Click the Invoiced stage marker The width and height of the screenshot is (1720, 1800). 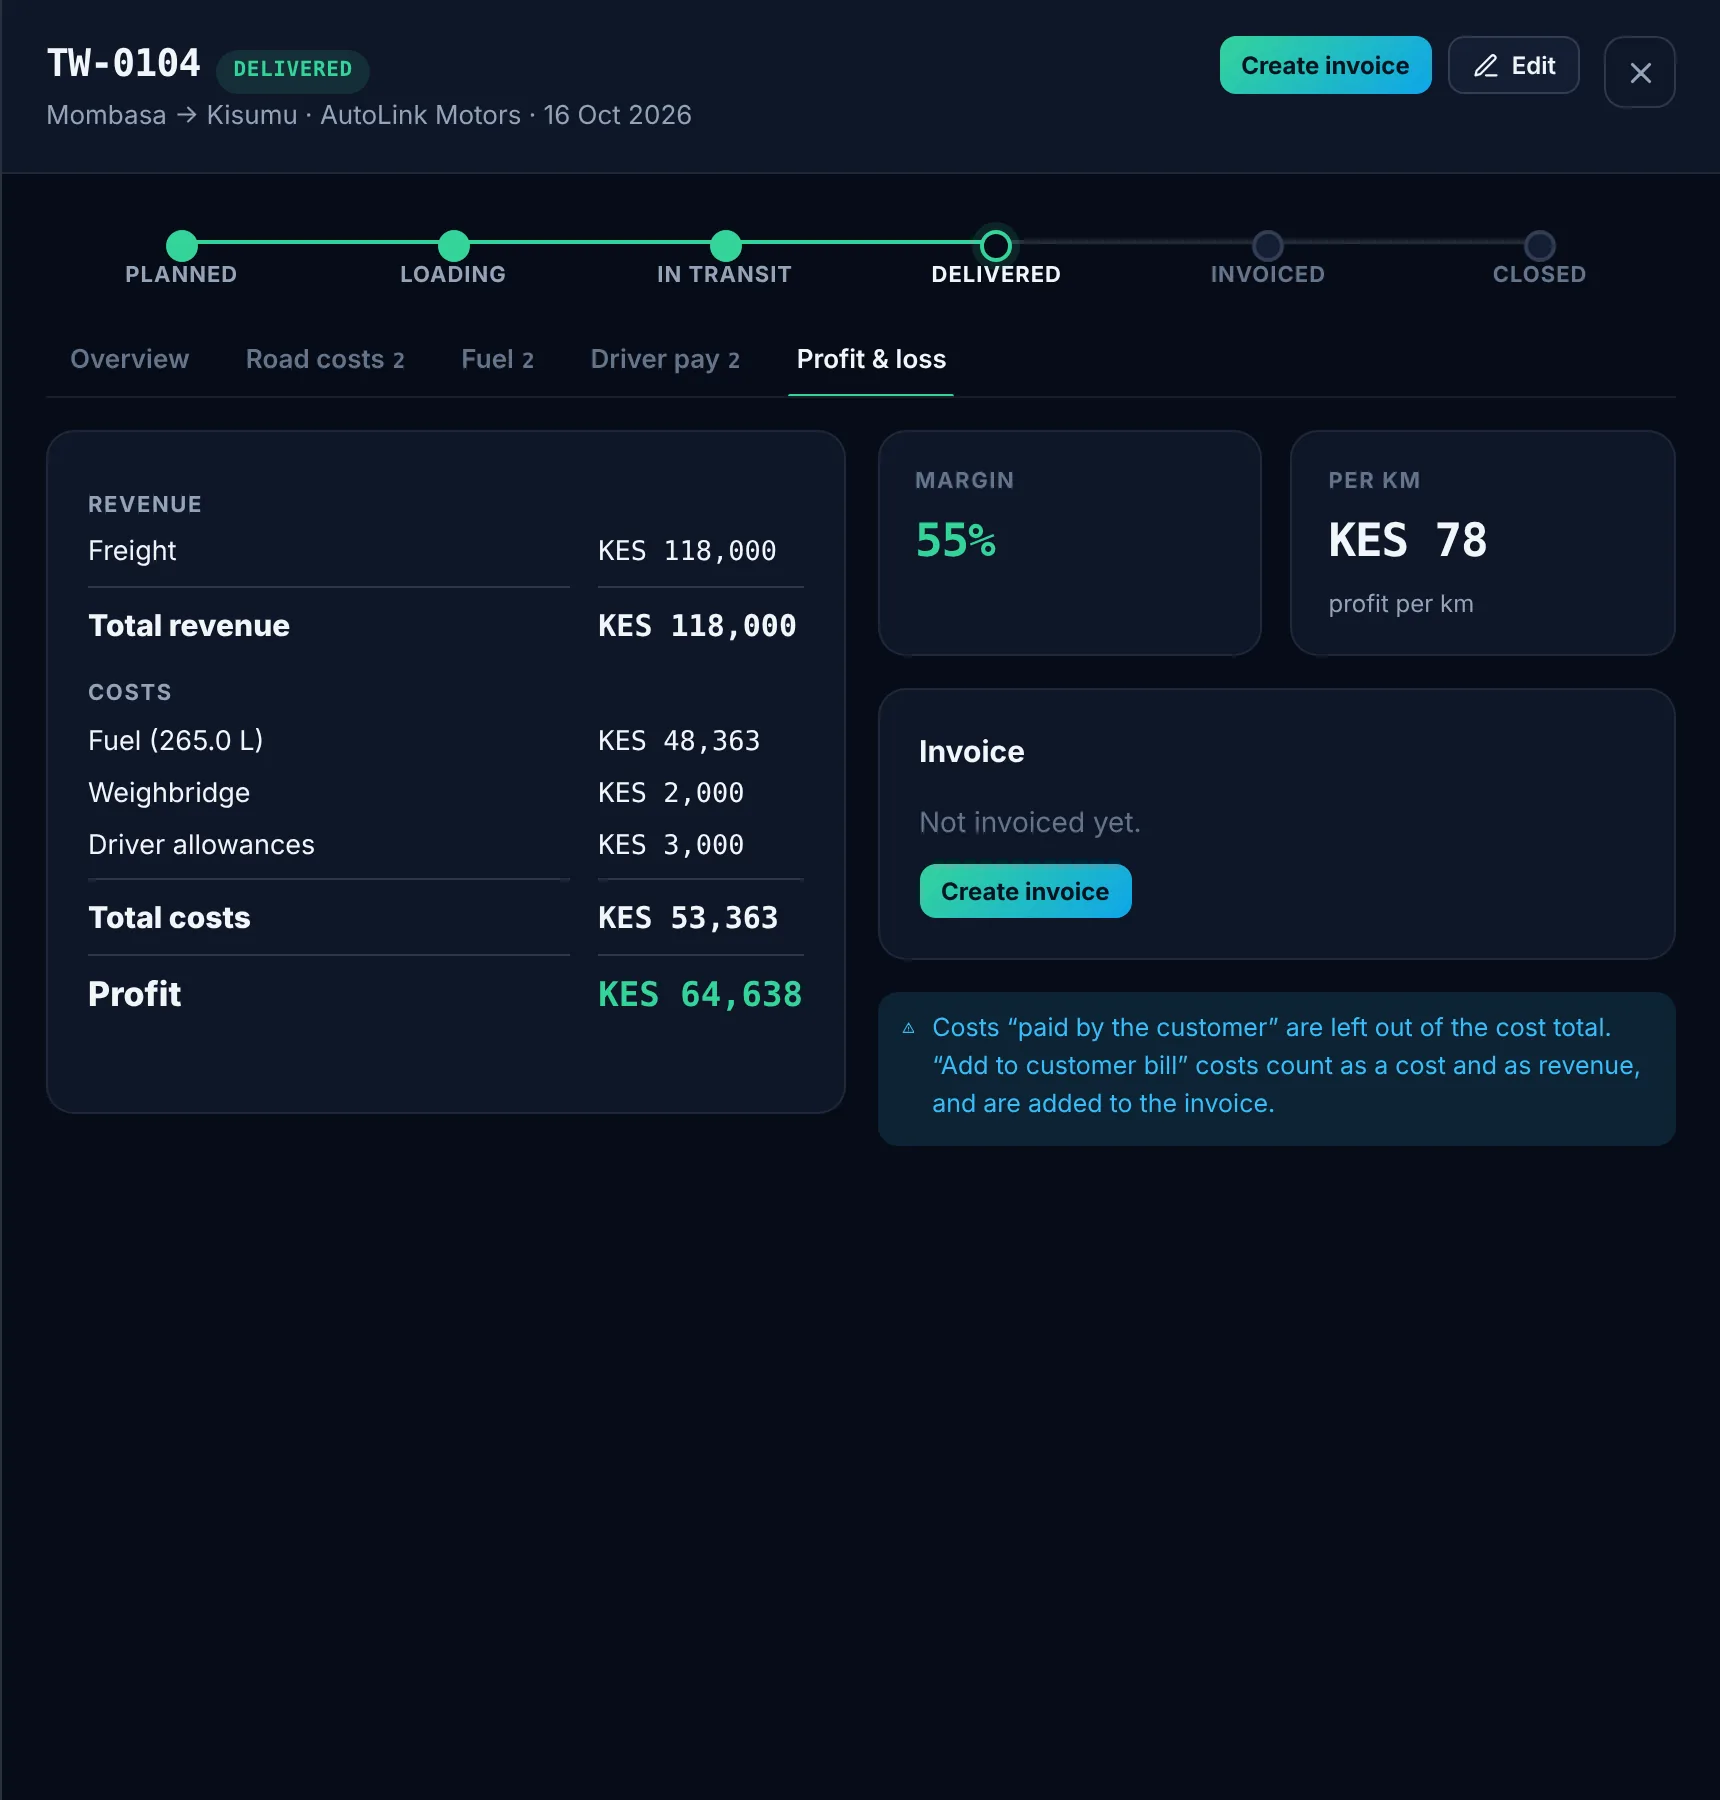(1268, 246)
